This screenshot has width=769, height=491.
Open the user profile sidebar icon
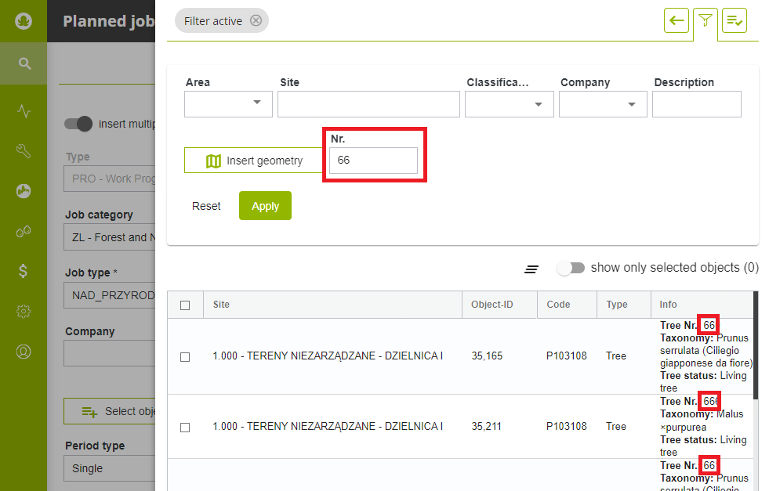pos(24,351)
